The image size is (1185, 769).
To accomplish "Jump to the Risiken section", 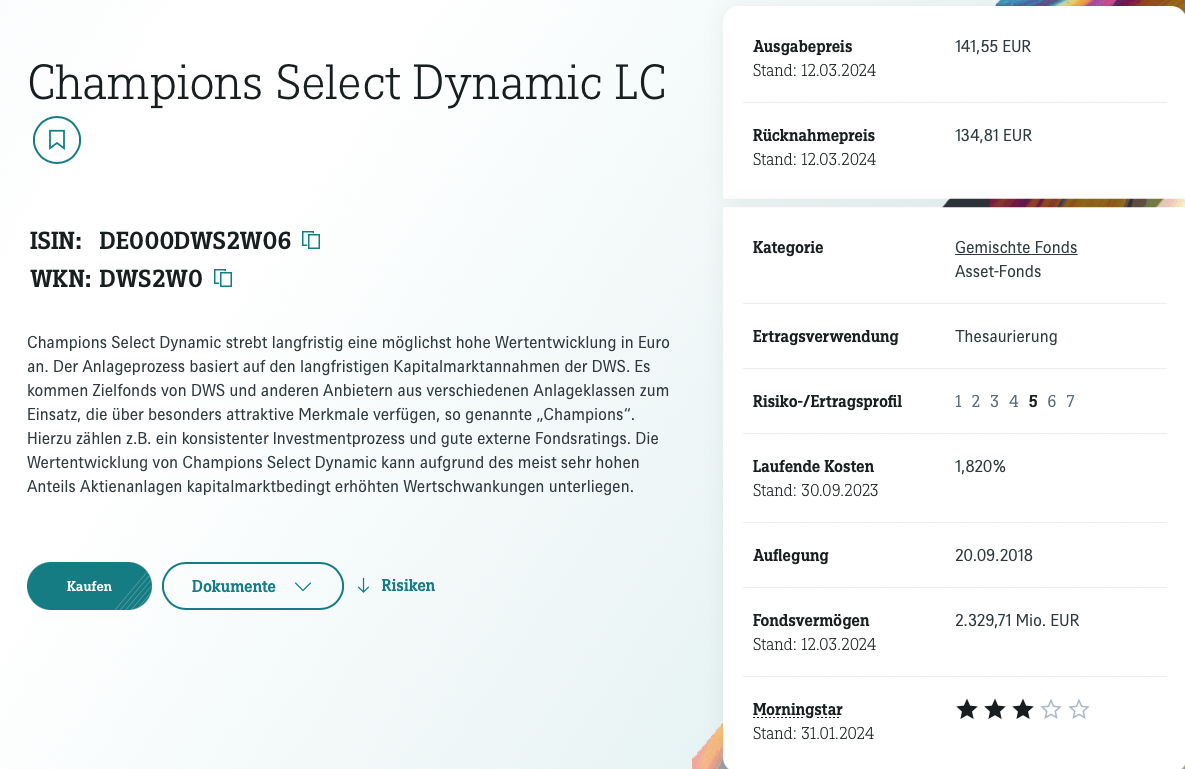I will (396, 585).
